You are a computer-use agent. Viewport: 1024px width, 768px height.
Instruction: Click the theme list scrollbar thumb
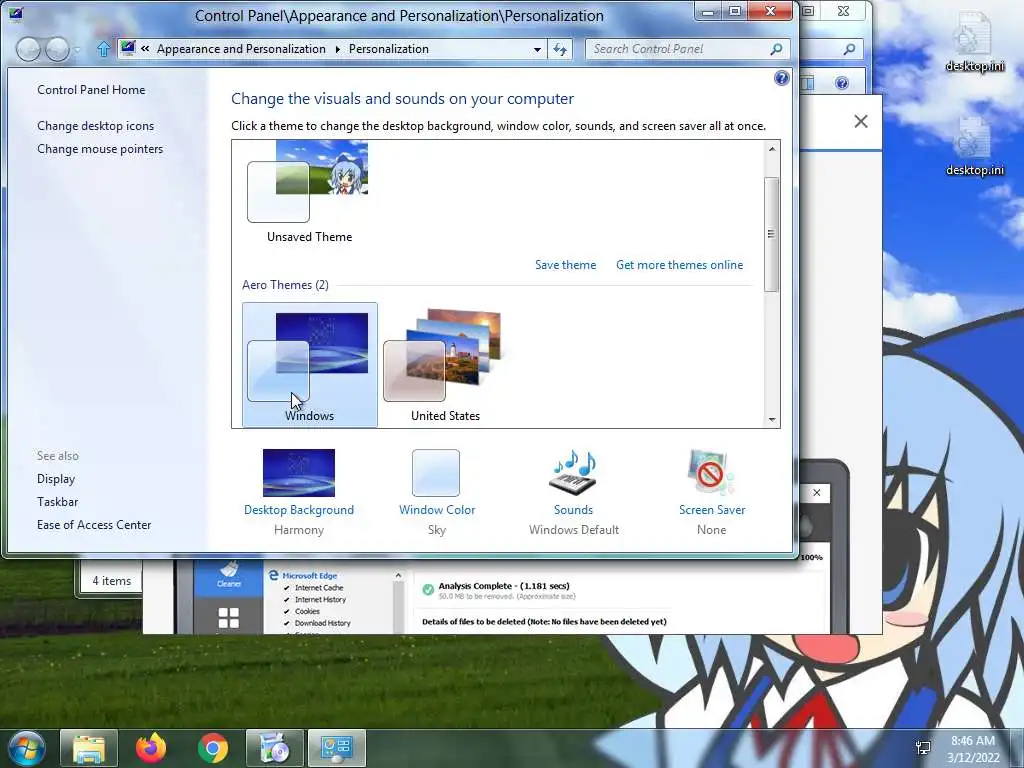point(772,234)
